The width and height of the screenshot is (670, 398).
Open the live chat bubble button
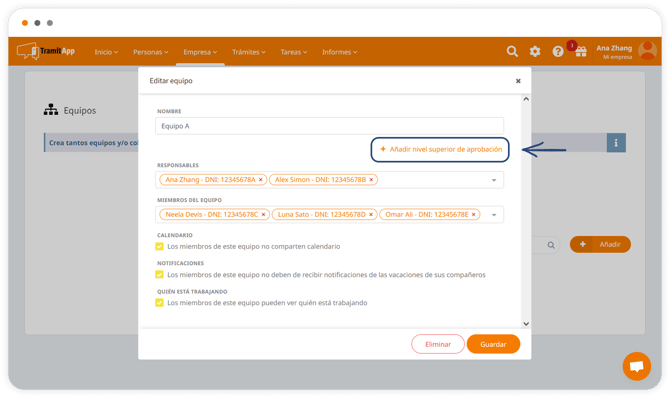click(x=637, y=366)
